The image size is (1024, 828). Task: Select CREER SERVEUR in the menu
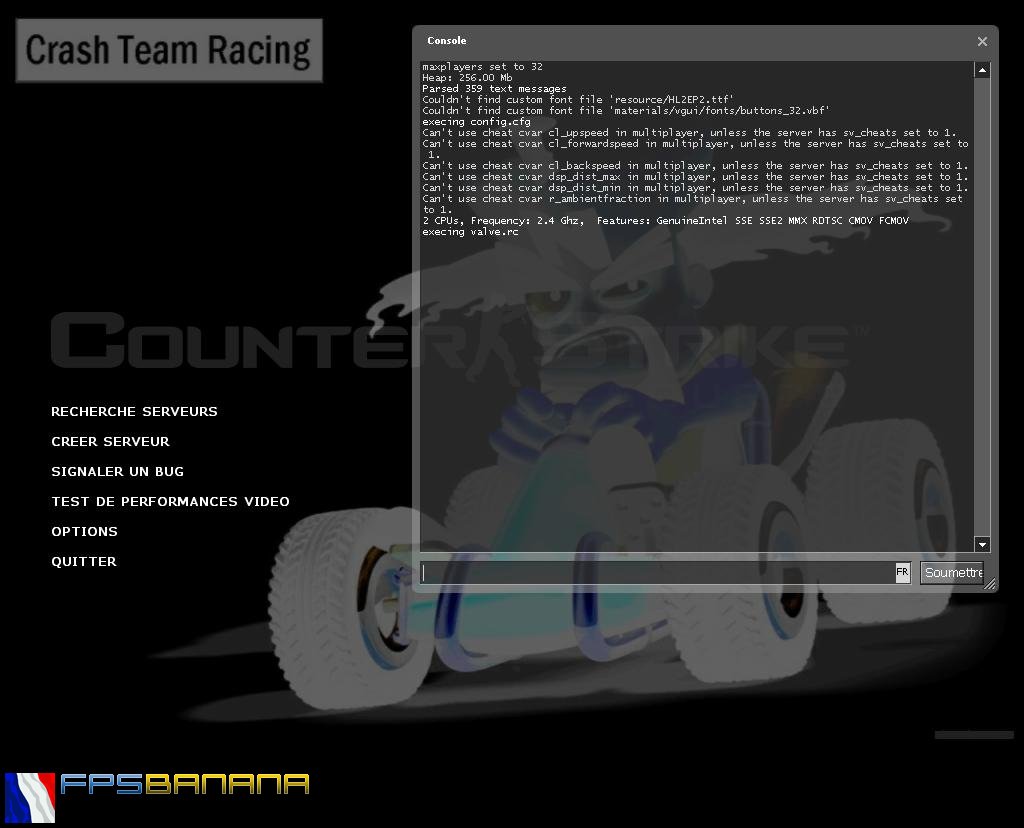pyautogui.click(x=110, y=441)
